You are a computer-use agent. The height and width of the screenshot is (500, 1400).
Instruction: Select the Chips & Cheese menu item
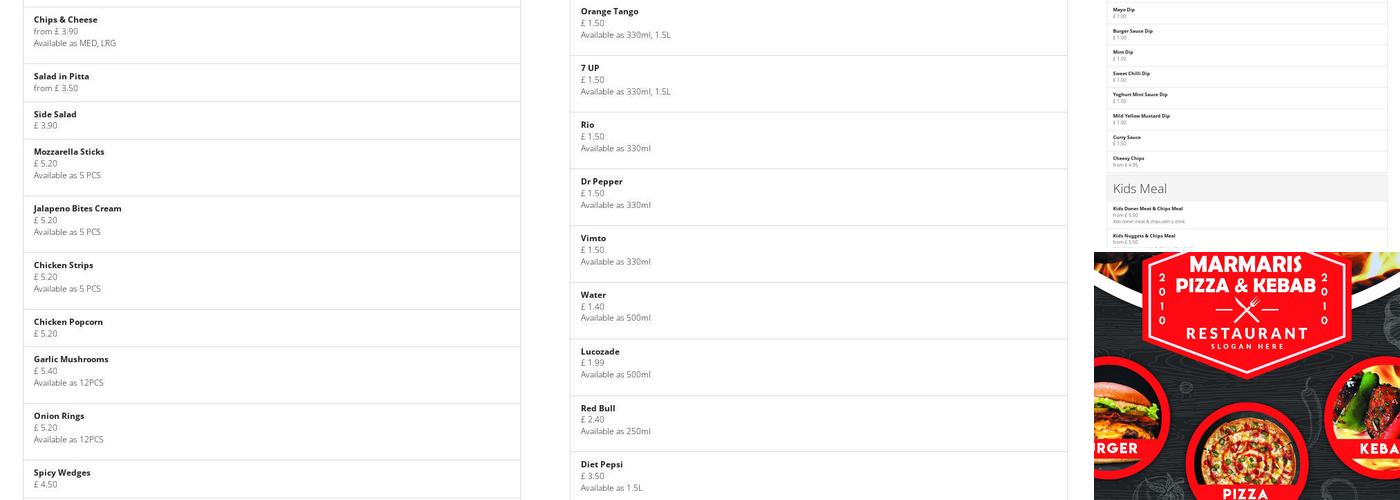click(x=66, y=20)
